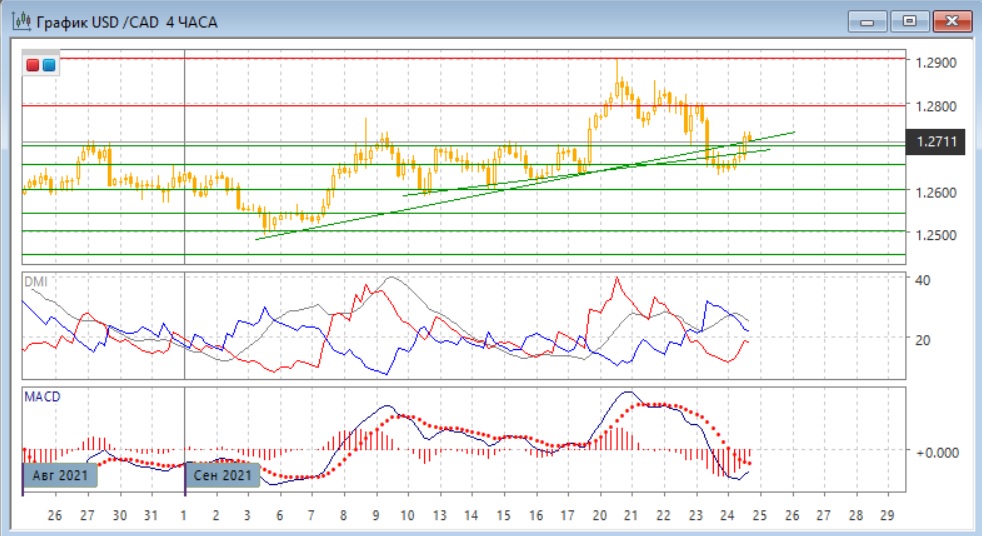Click the Сен 2021 month marker
Viewport: 982px width, 536px height.
[224, 475]
